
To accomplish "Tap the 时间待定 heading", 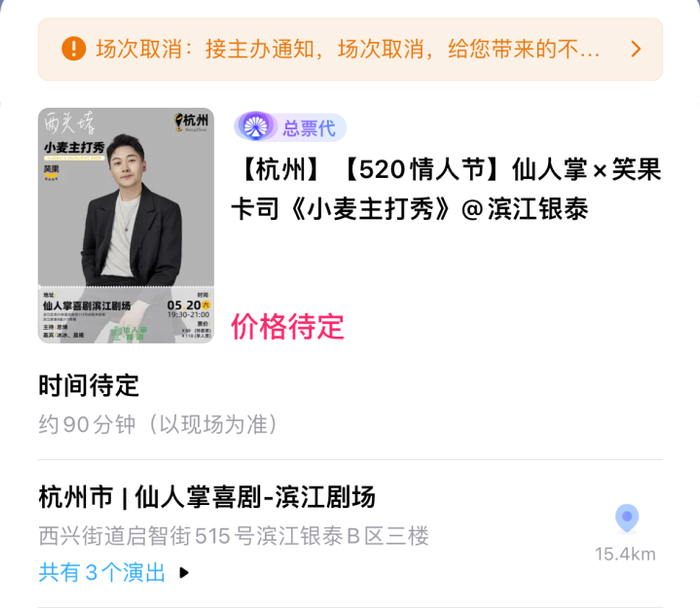I will pos(89,385).
